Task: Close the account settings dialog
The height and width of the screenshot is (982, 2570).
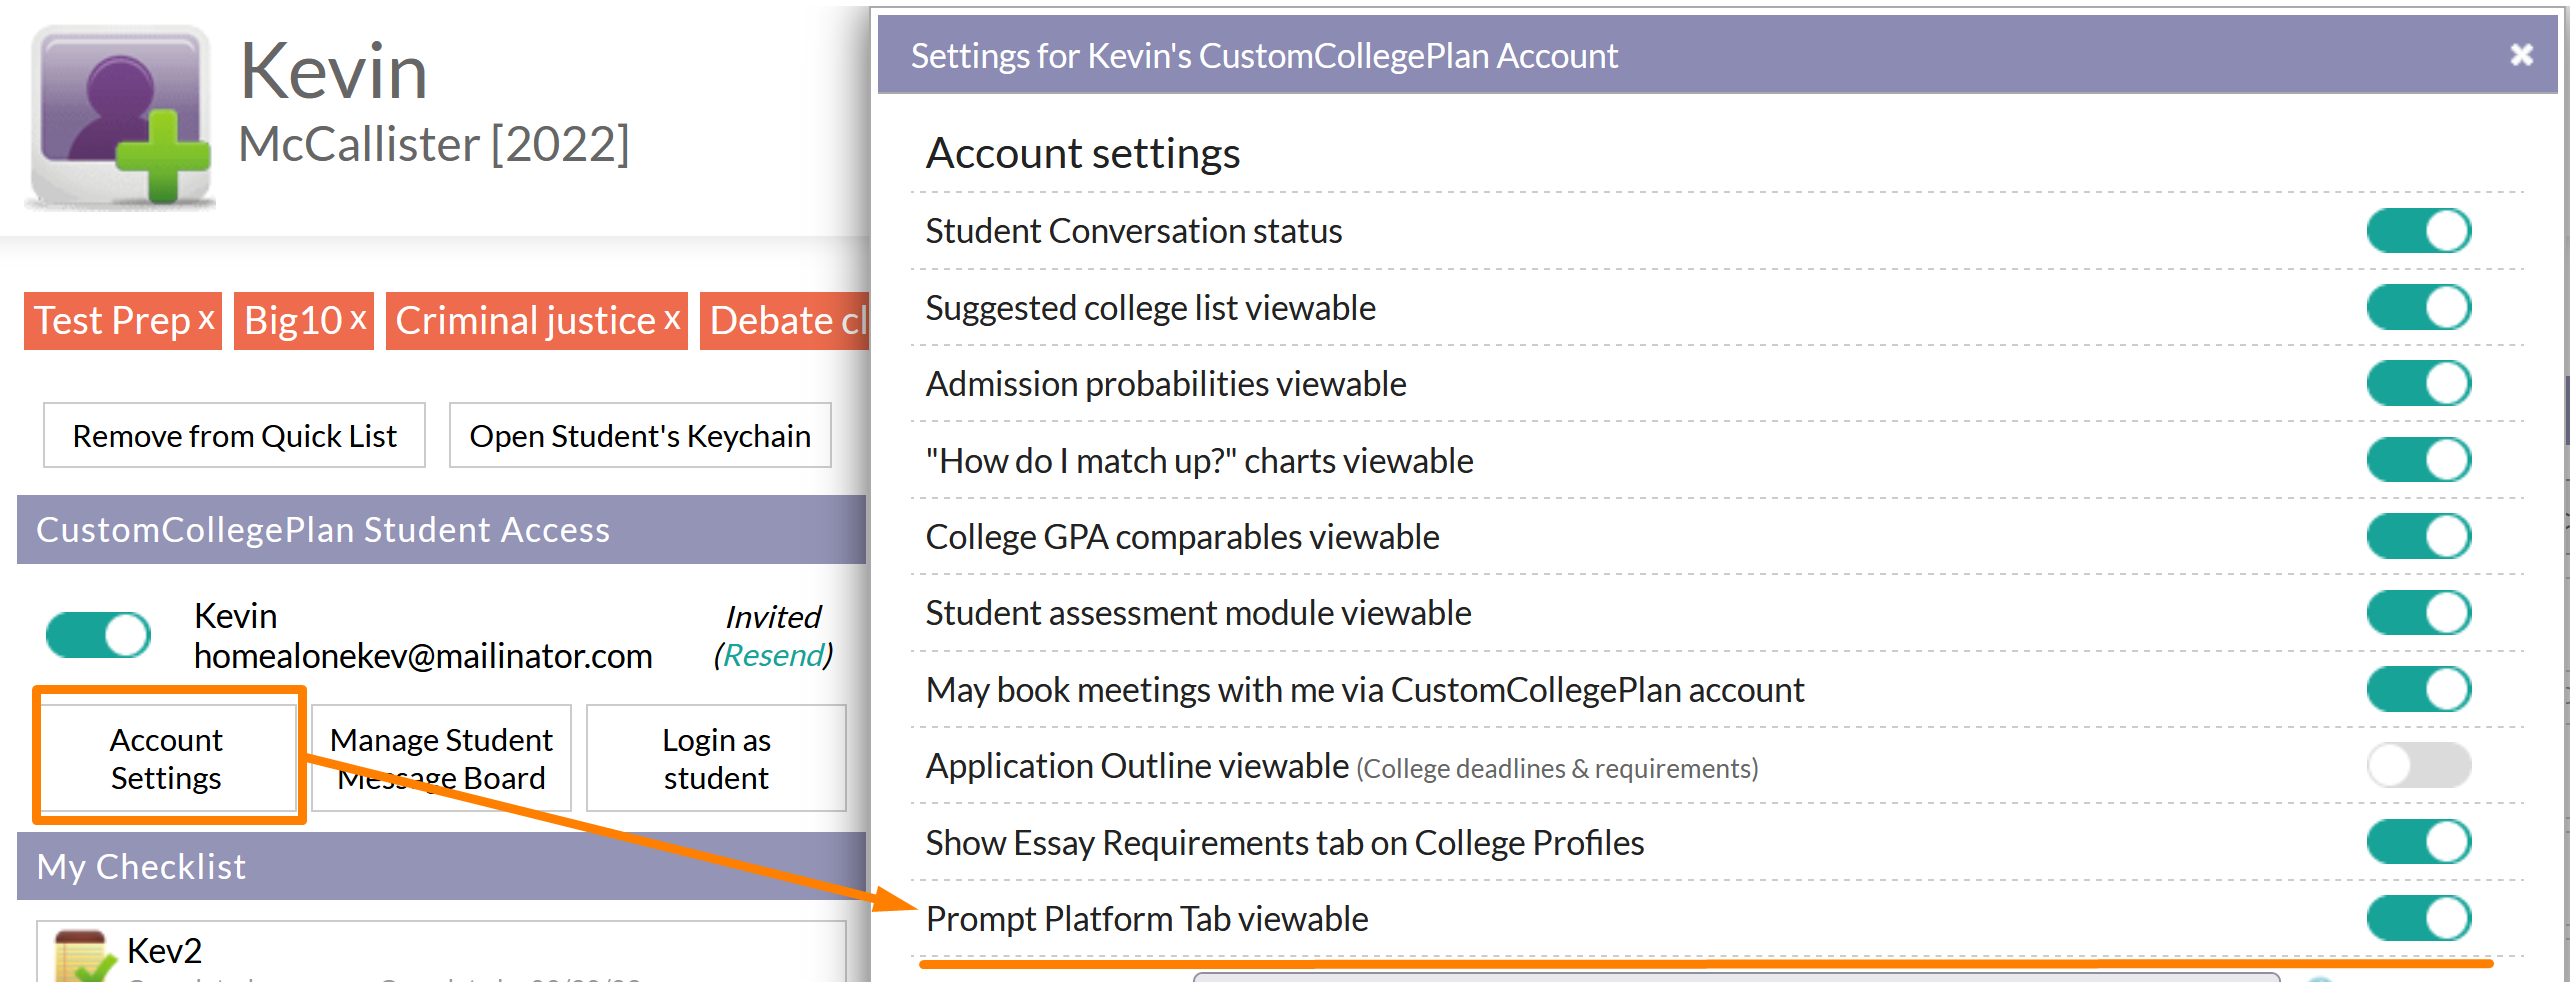Action: click(x=2521, y=55)
